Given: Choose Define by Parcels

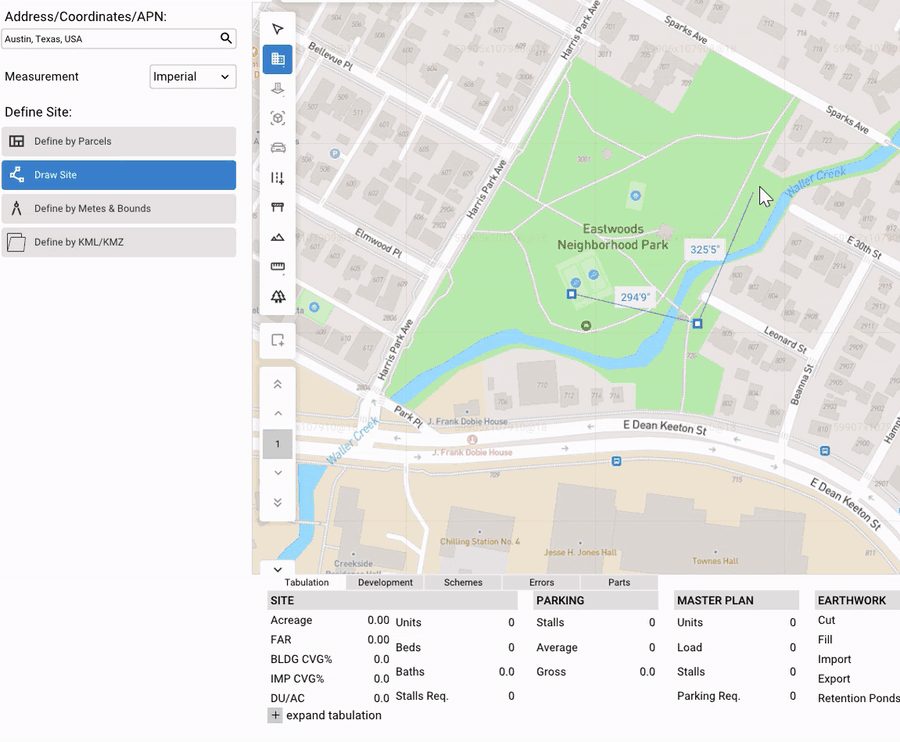Looking at the screenshot, I should (119, 141).
